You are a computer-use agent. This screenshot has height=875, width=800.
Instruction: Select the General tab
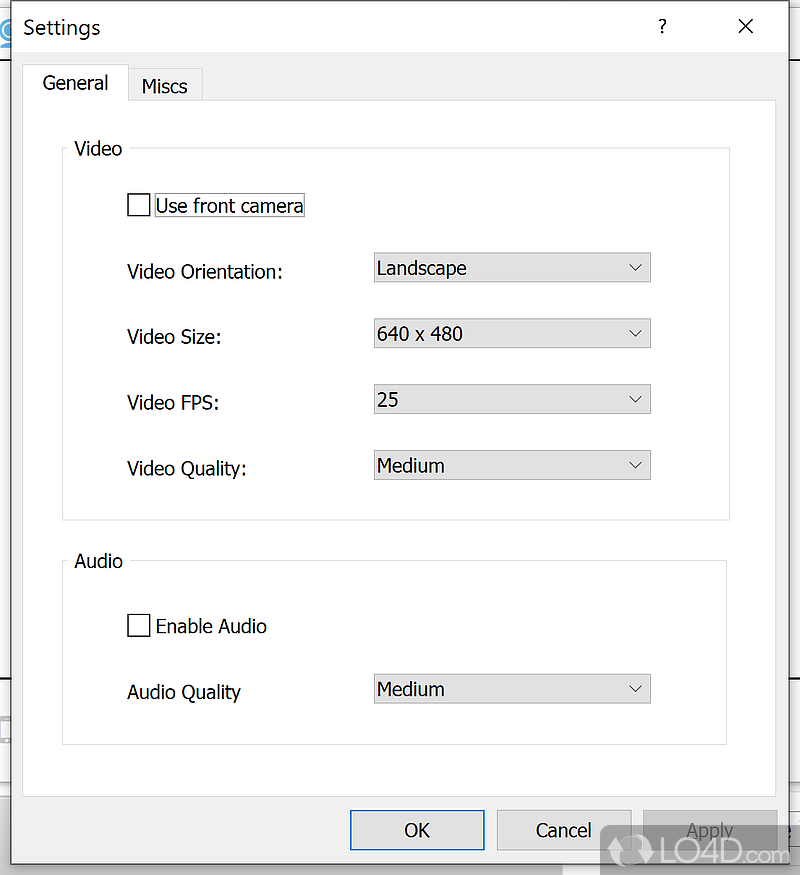click(75, 83)
